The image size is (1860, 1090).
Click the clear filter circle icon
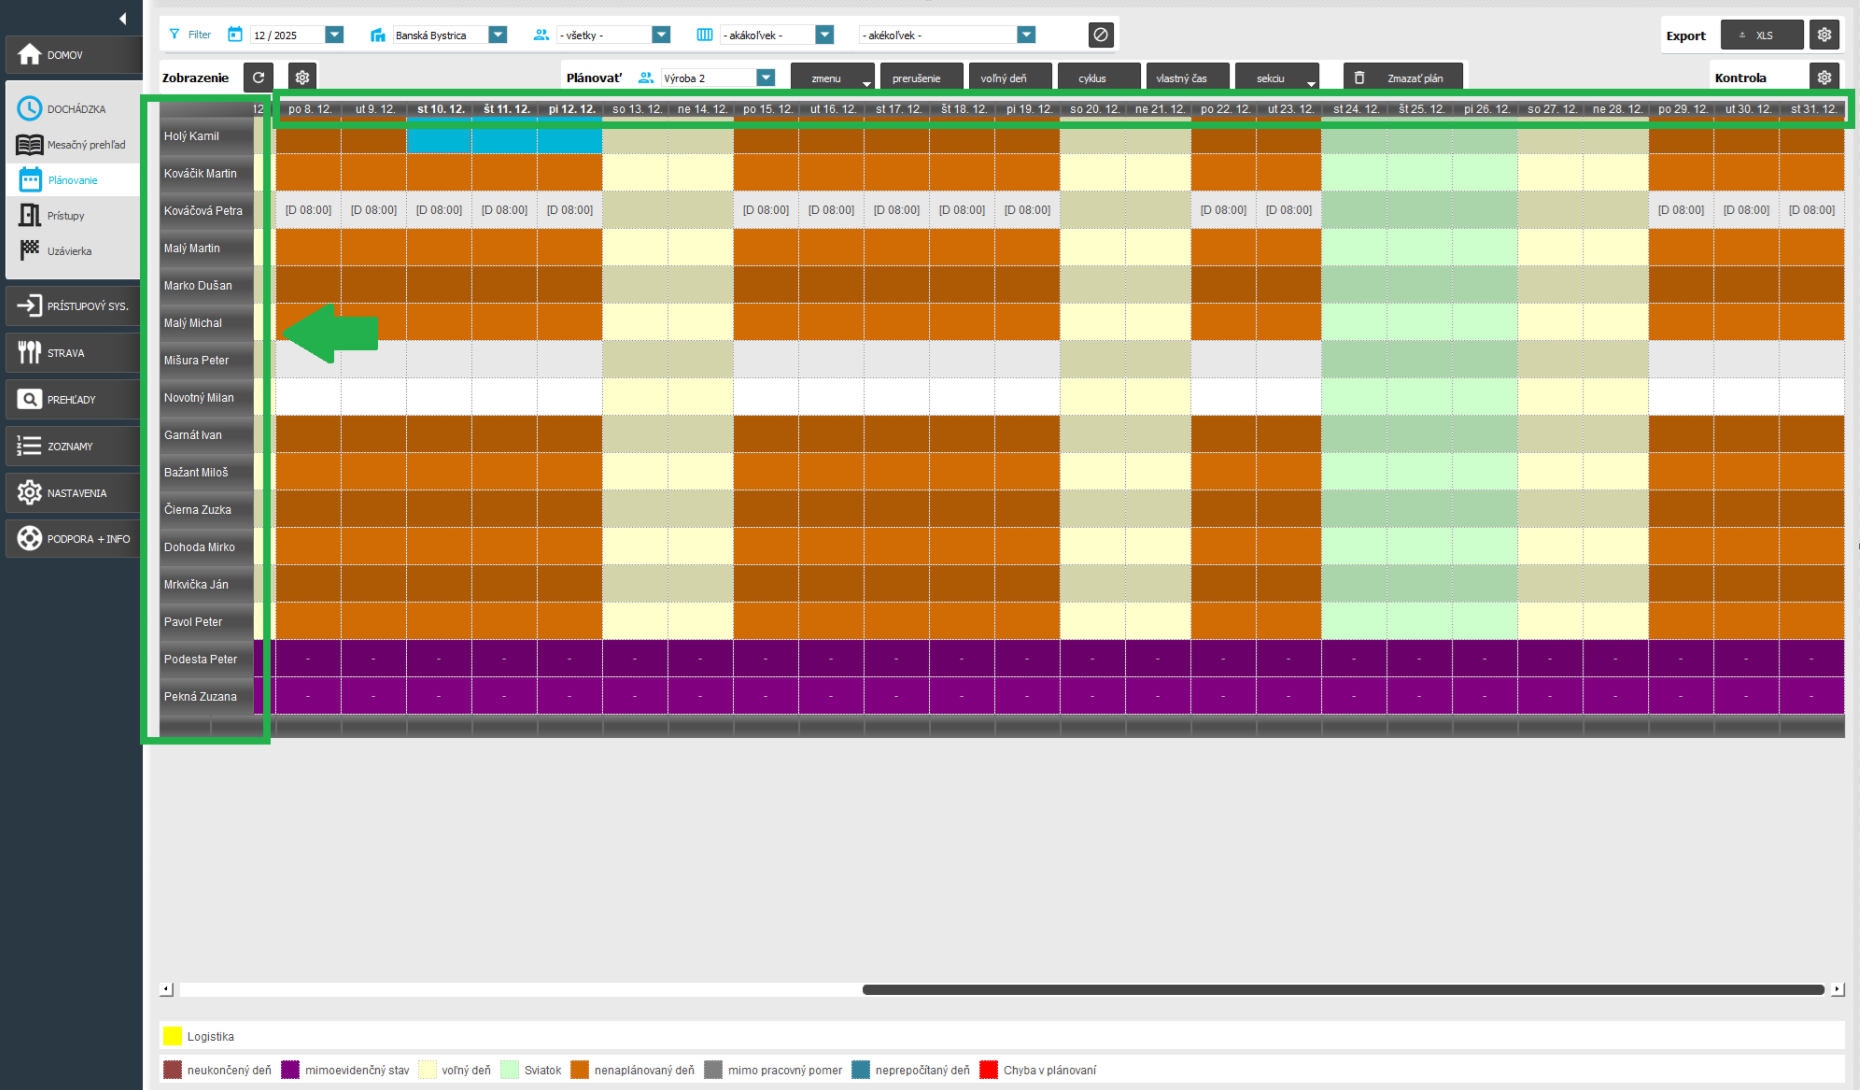[x=1100, y=35]
